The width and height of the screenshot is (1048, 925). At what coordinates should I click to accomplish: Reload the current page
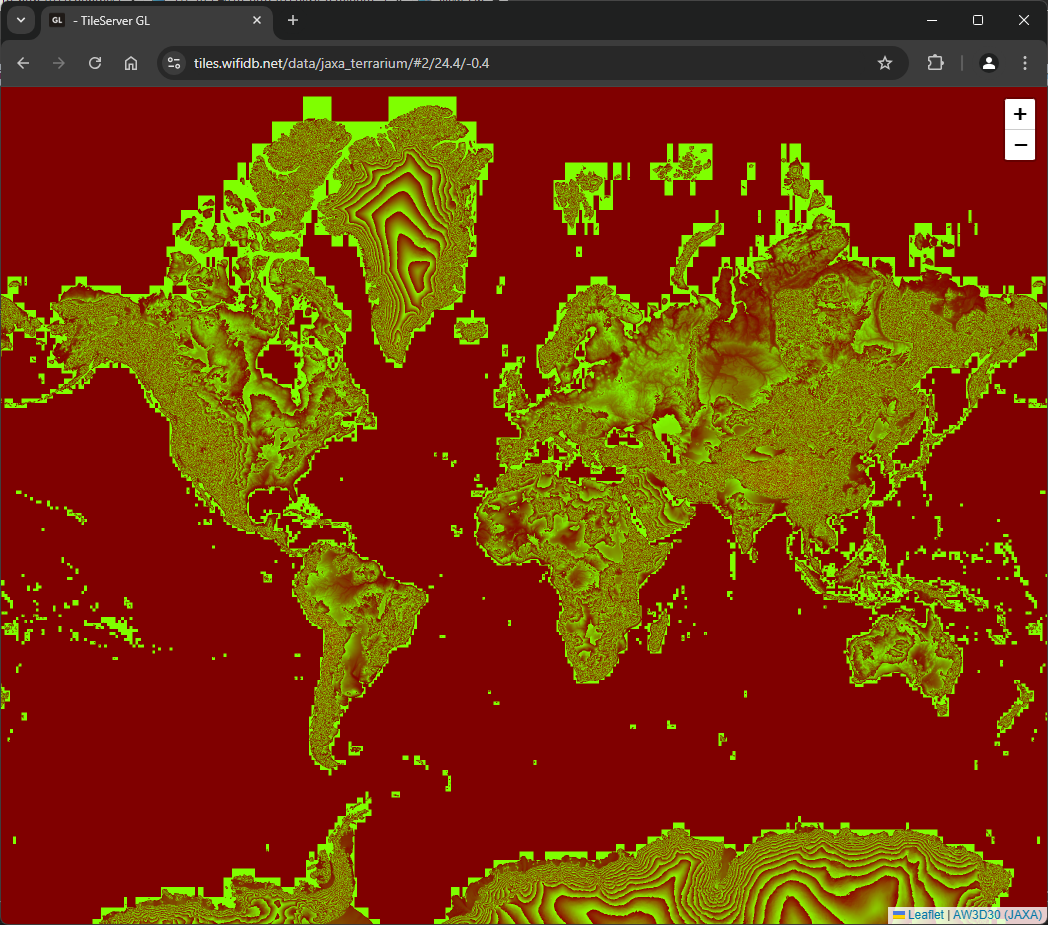95,63
